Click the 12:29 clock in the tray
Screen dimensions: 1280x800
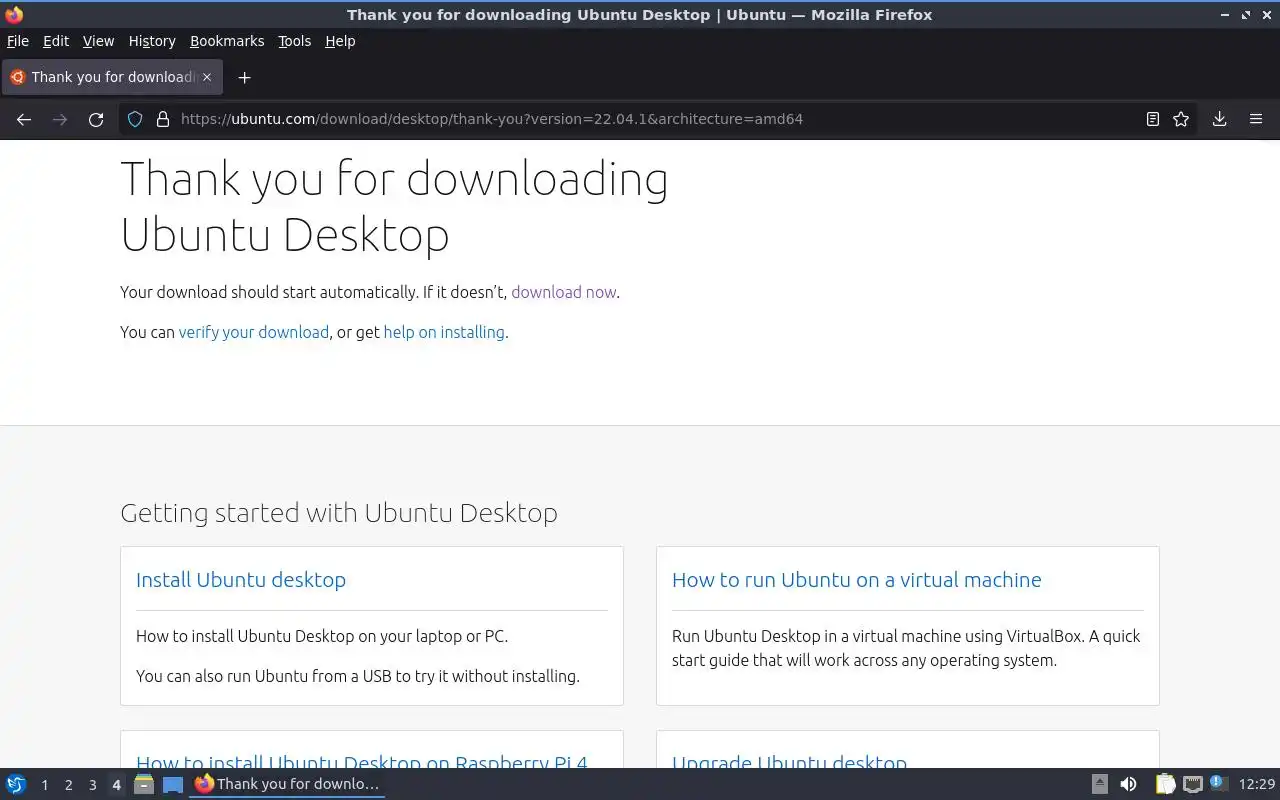point(1257,785)
